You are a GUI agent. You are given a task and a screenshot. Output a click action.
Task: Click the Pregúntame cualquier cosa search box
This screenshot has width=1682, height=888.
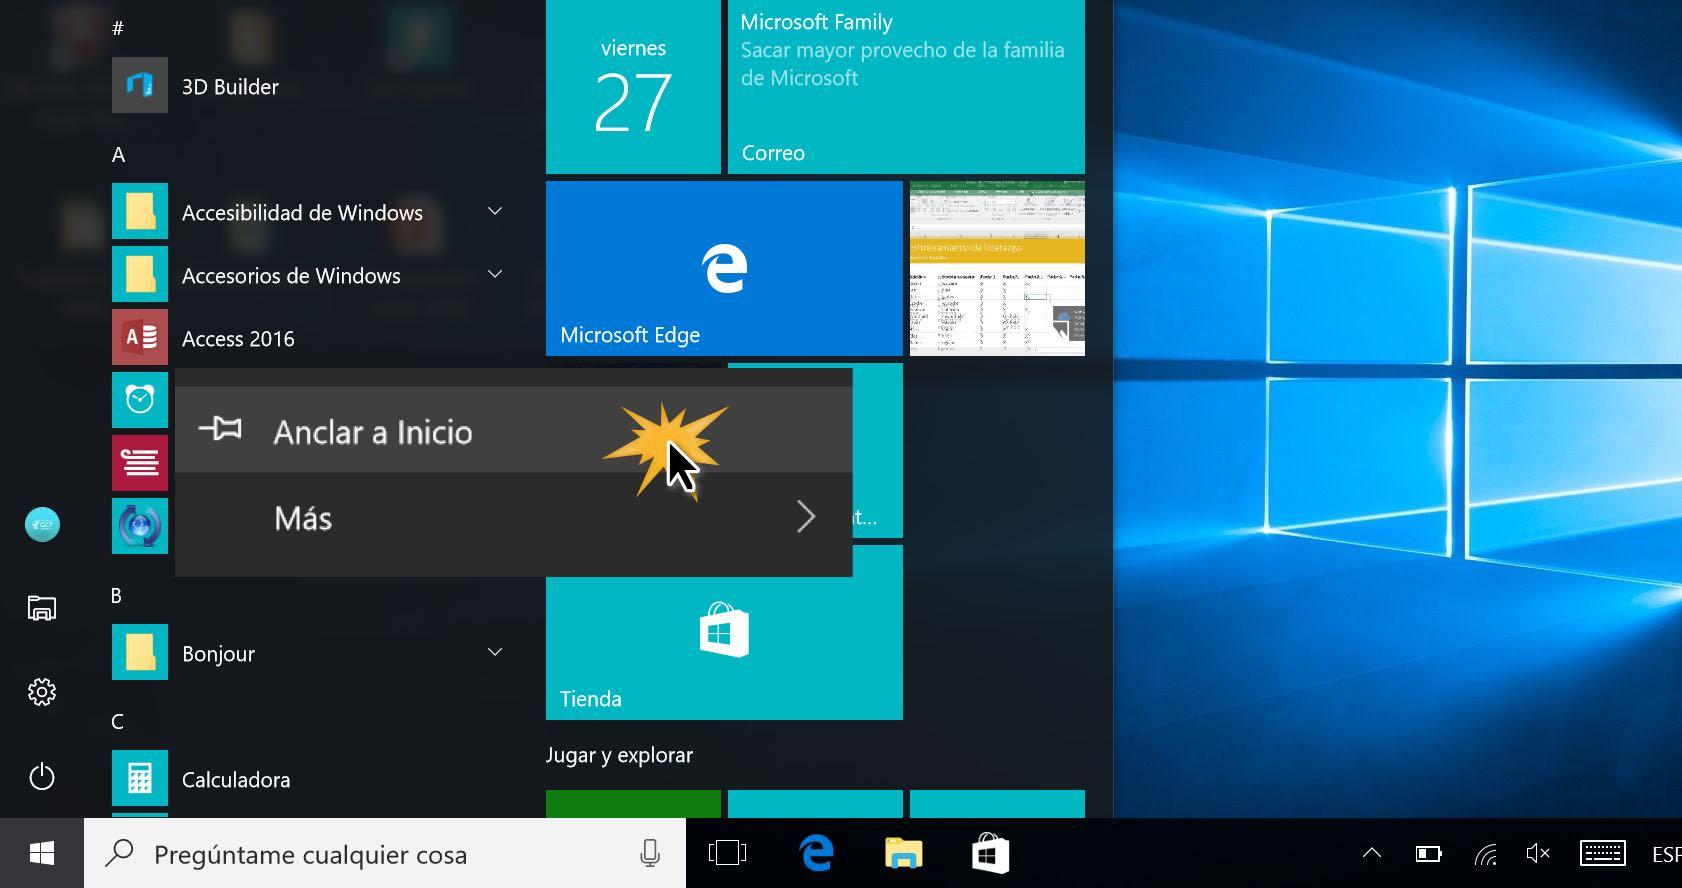[x=385, y=853]
